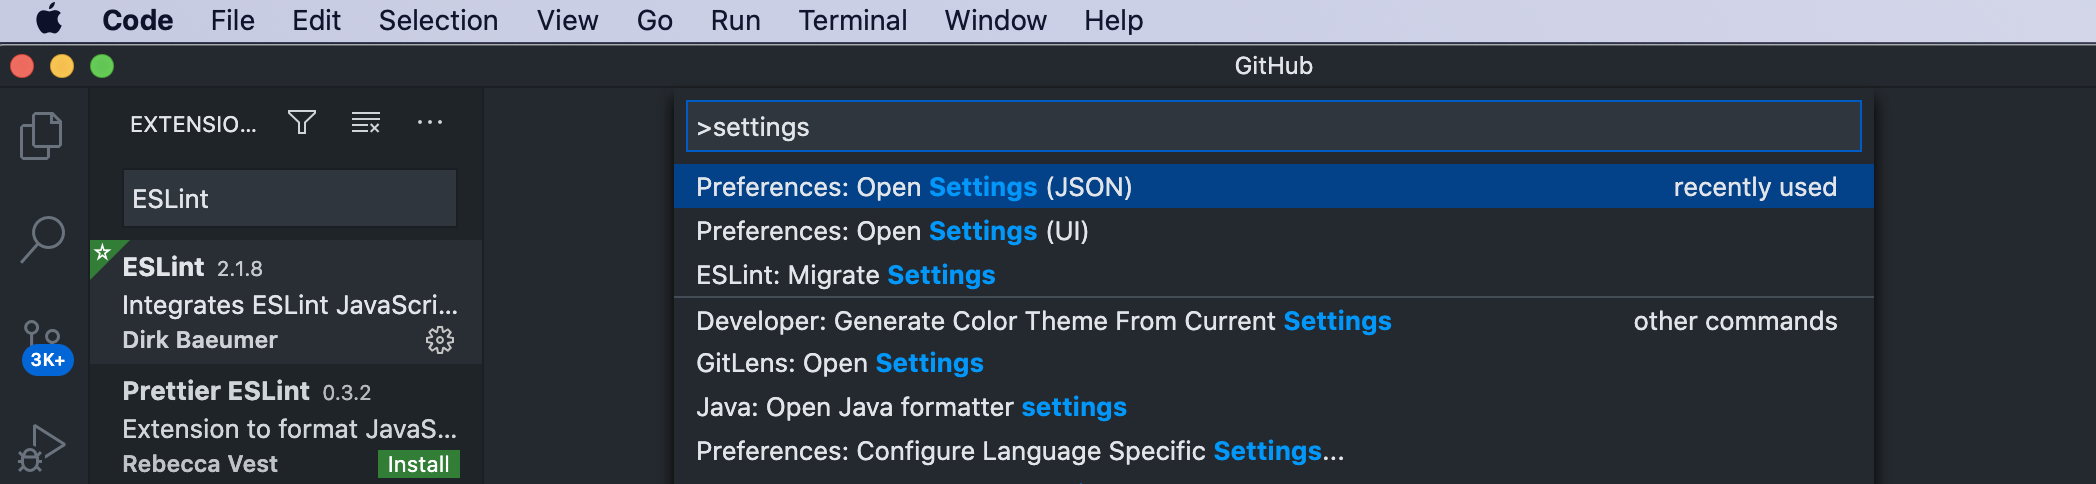The height and width of the screenshot is (484, 2096).
Task: Select Java: Open Java formatter settings
Action: click(911, 407)
